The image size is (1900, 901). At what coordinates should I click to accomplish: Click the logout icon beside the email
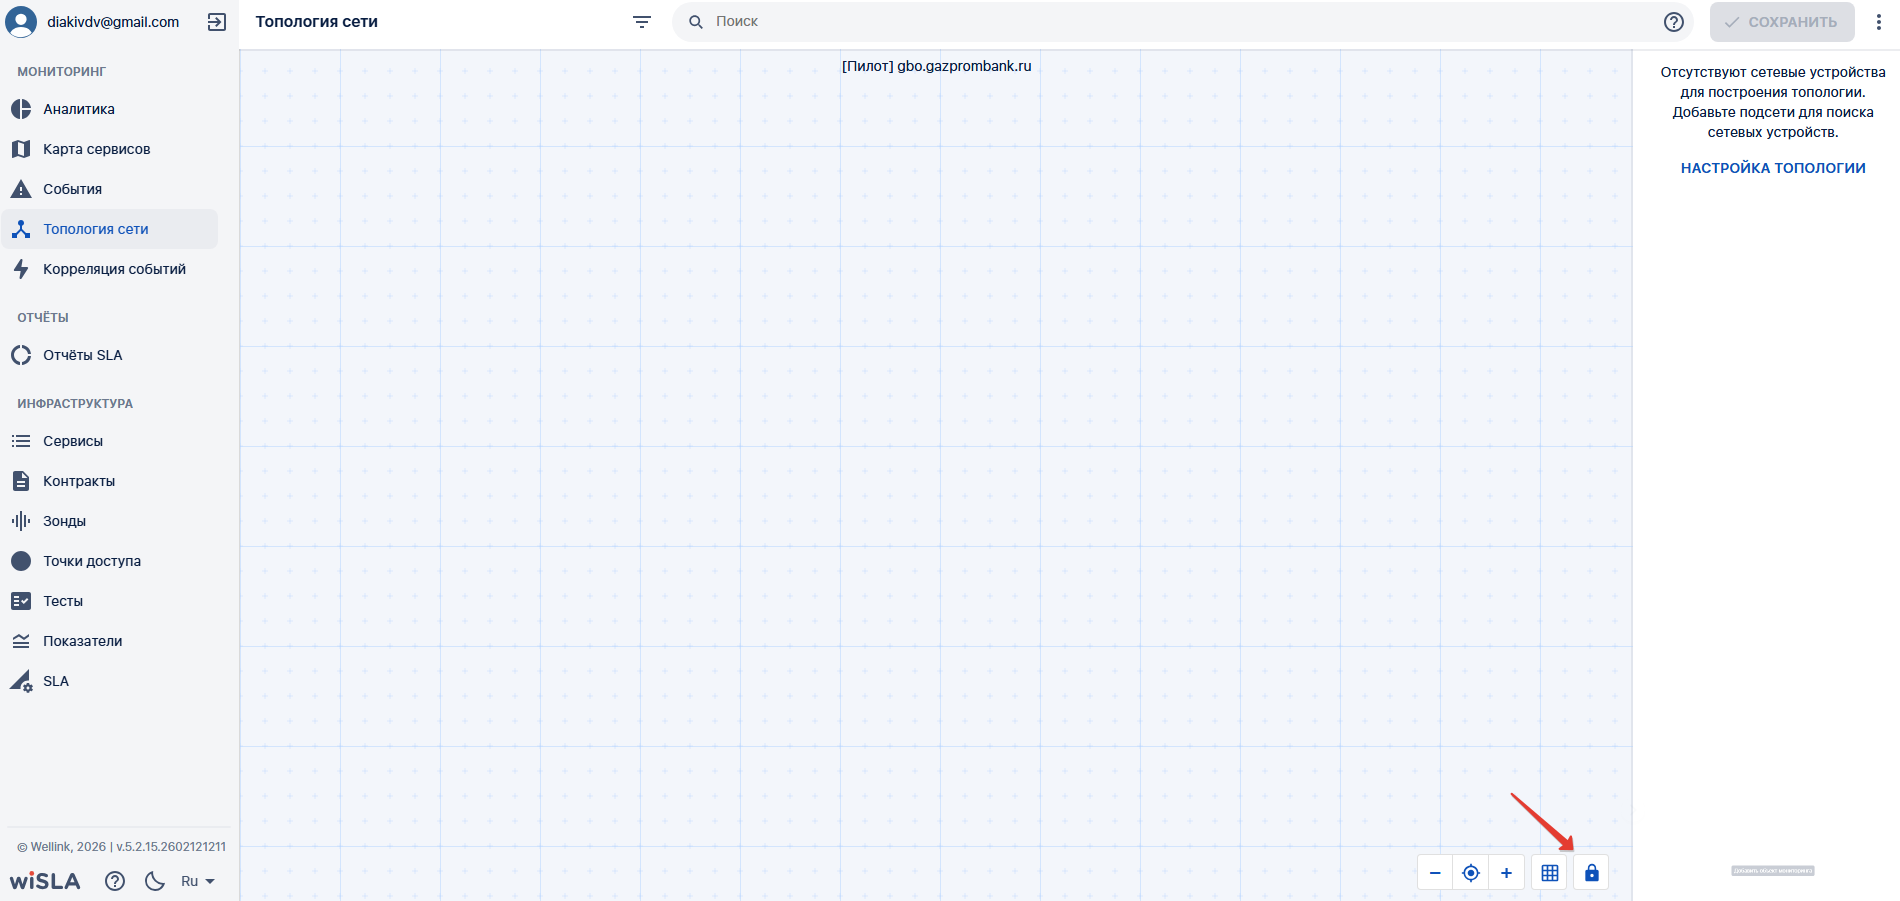(x=216, y=22)
